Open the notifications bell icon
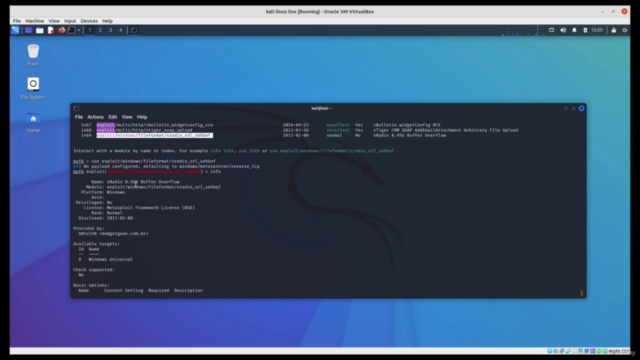Image resolution: width=640 pixels, height=360 pixels. coord(574,30)
